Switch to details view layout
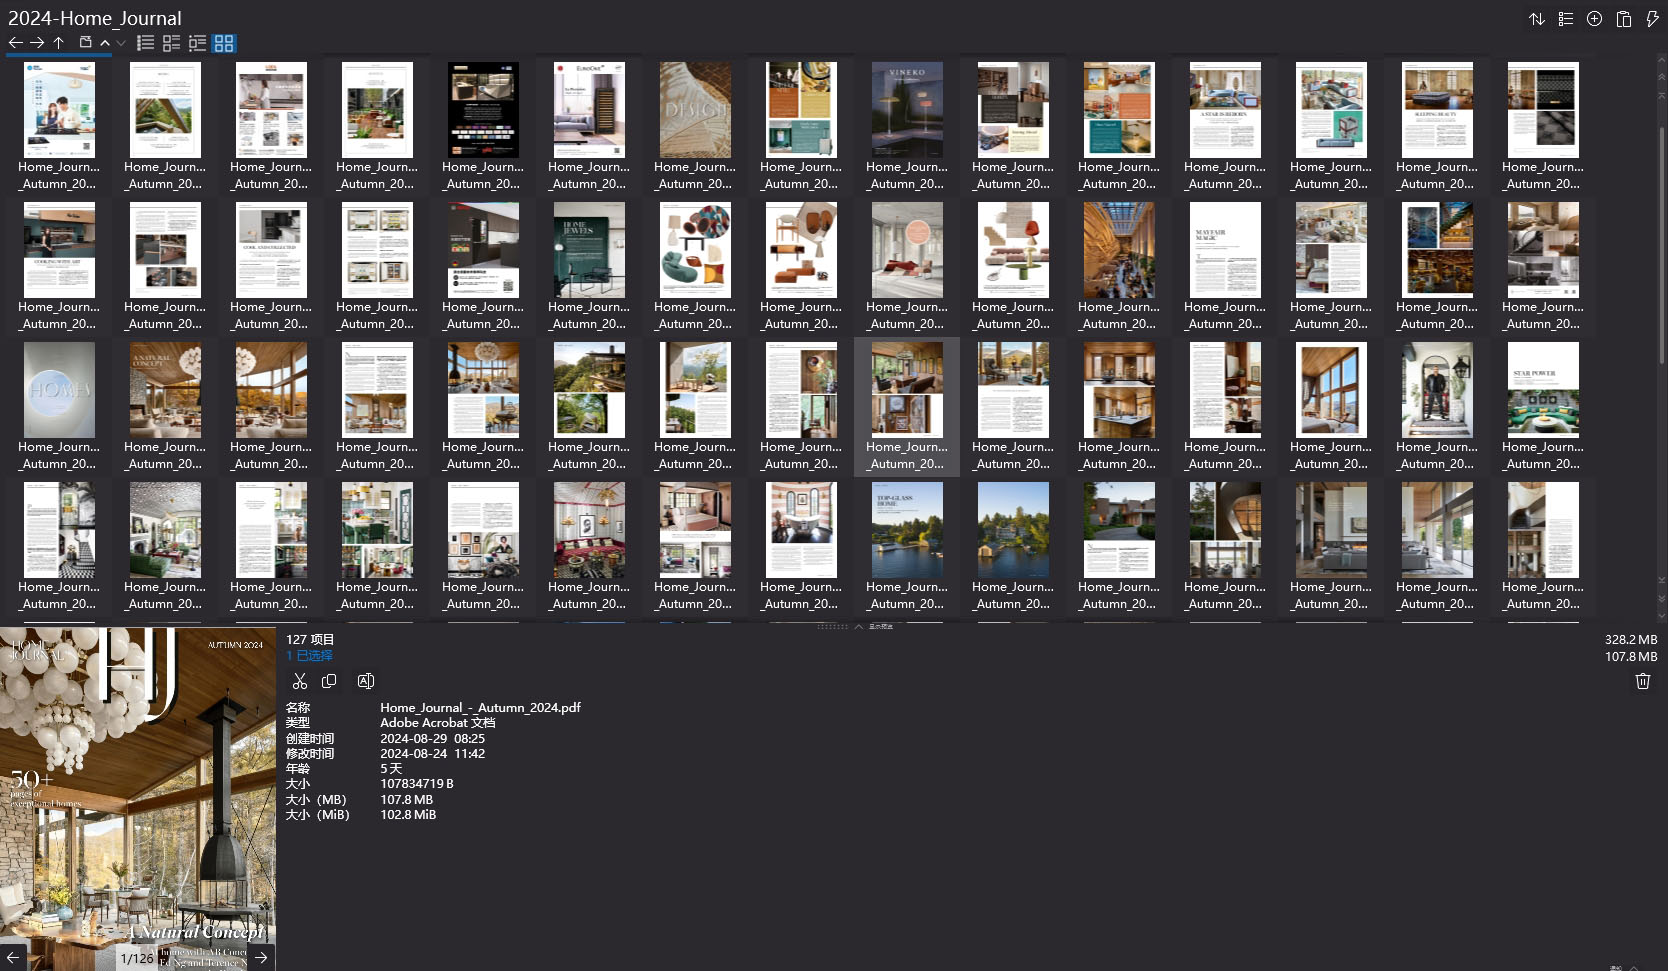 171,42
